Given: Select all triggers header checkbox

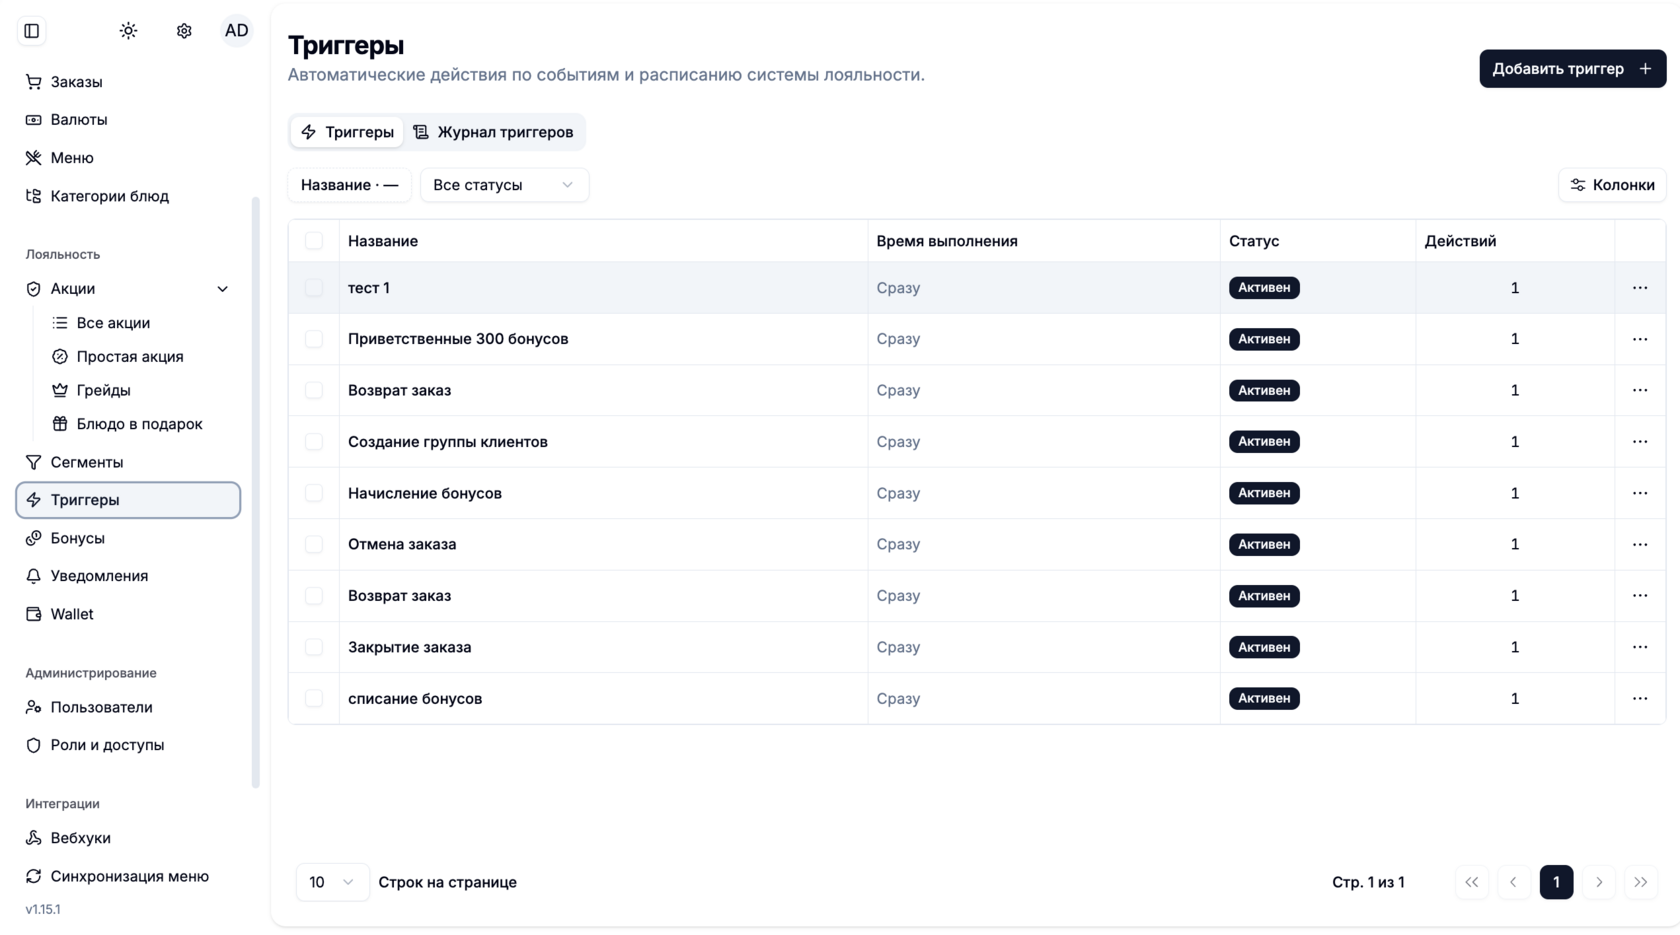Looking at the screenshot, I should tap(314, 241).
